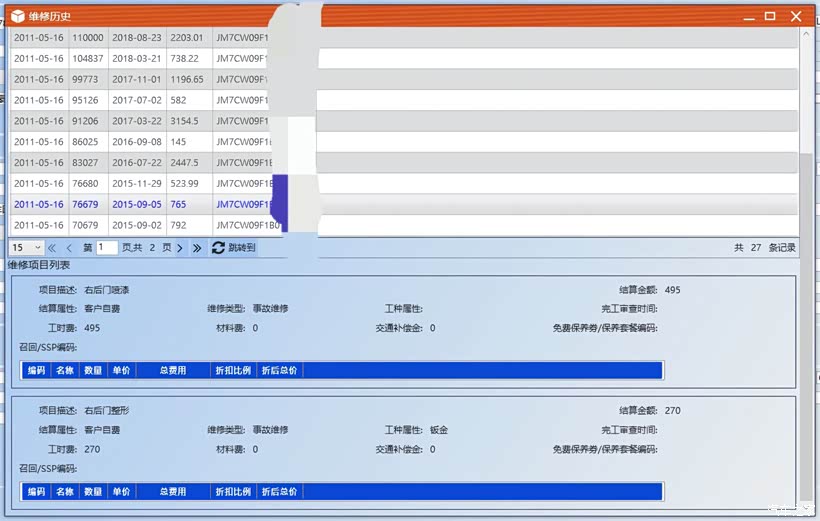Image resolution: width=820 pixels, height=521 pixels.
Task: Click the 跳转到 jump button
Action: pyautogui.click(x=242, y=247)
